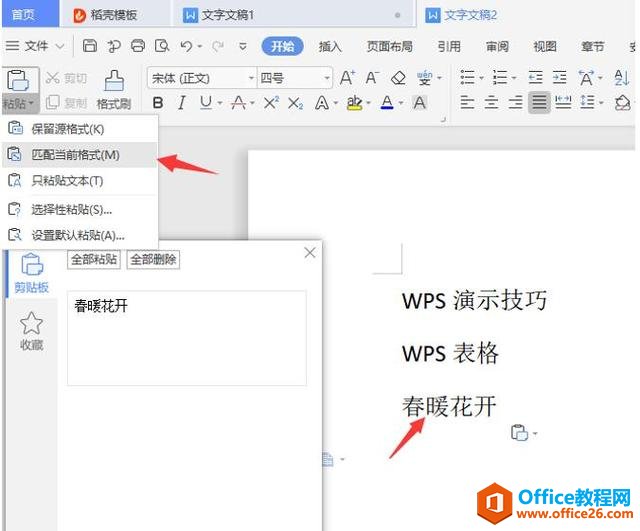Screen dimensions: 640x531
Task: Apply Superscript formatting
Action: (271, 102)
